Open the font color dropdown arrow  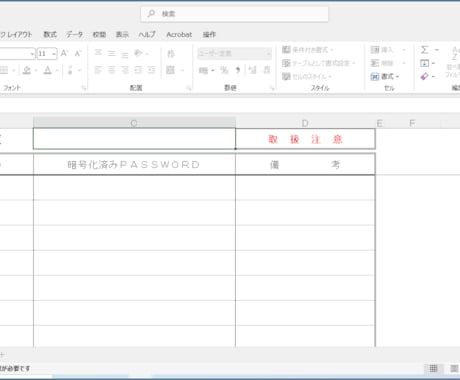tap(57, 70)
